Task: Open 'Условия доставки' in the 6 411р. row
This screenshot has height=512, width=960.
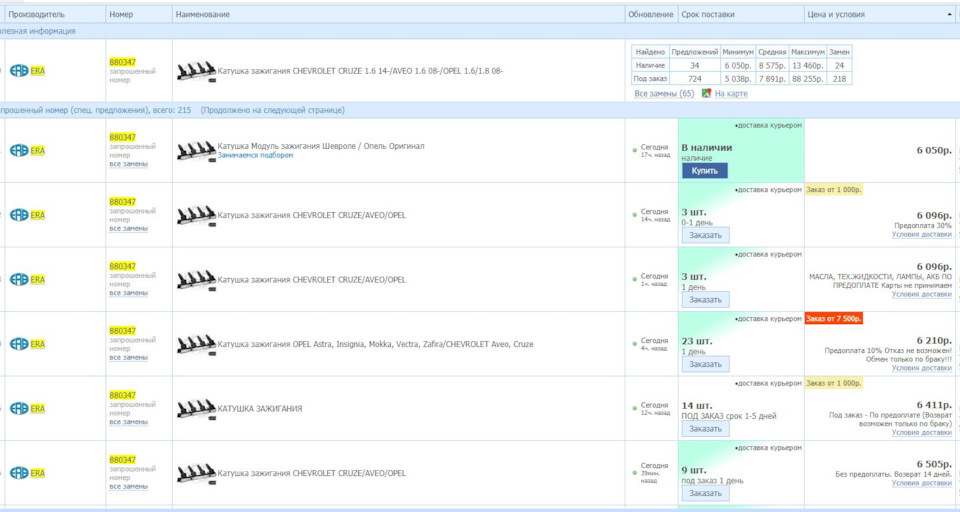Action: pos(921,432)
